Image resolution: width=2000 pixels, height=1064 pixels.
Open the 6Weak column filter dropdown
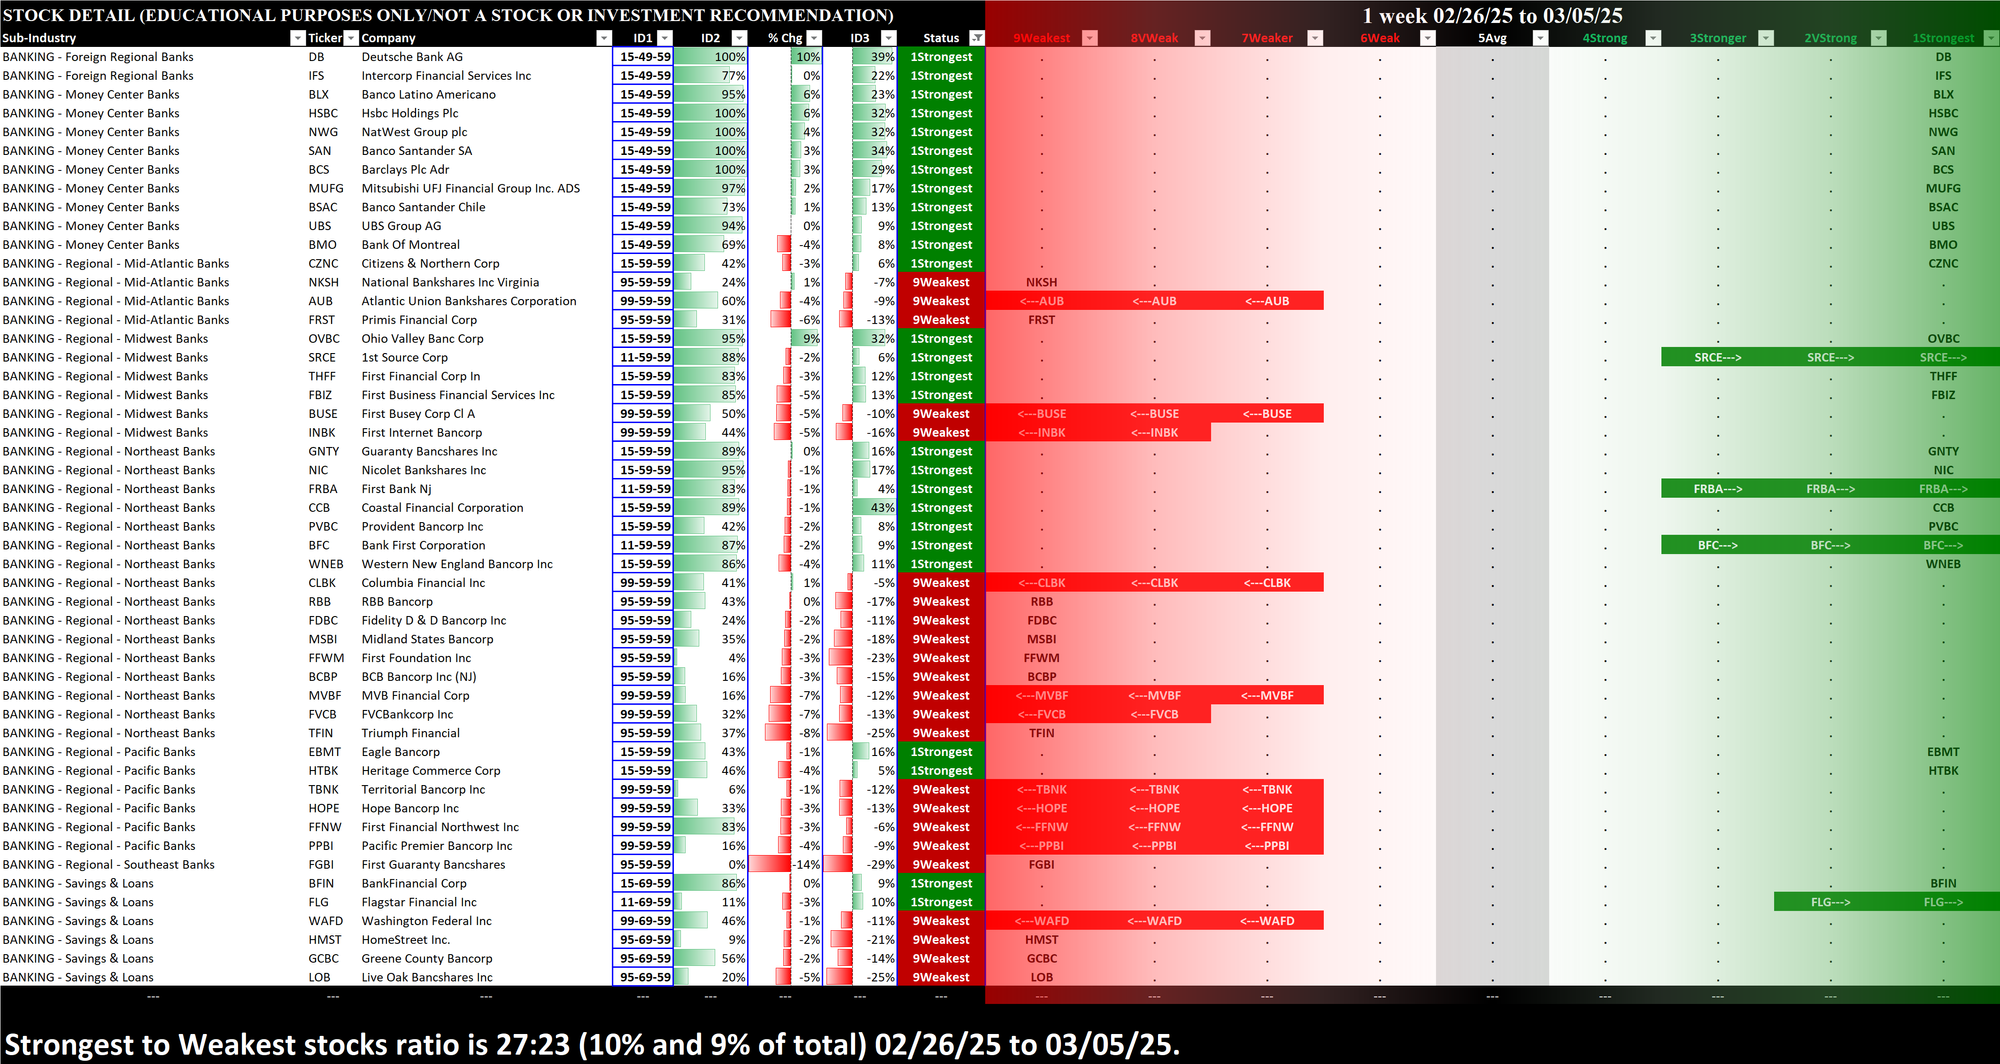click(x=1428, y=38)
